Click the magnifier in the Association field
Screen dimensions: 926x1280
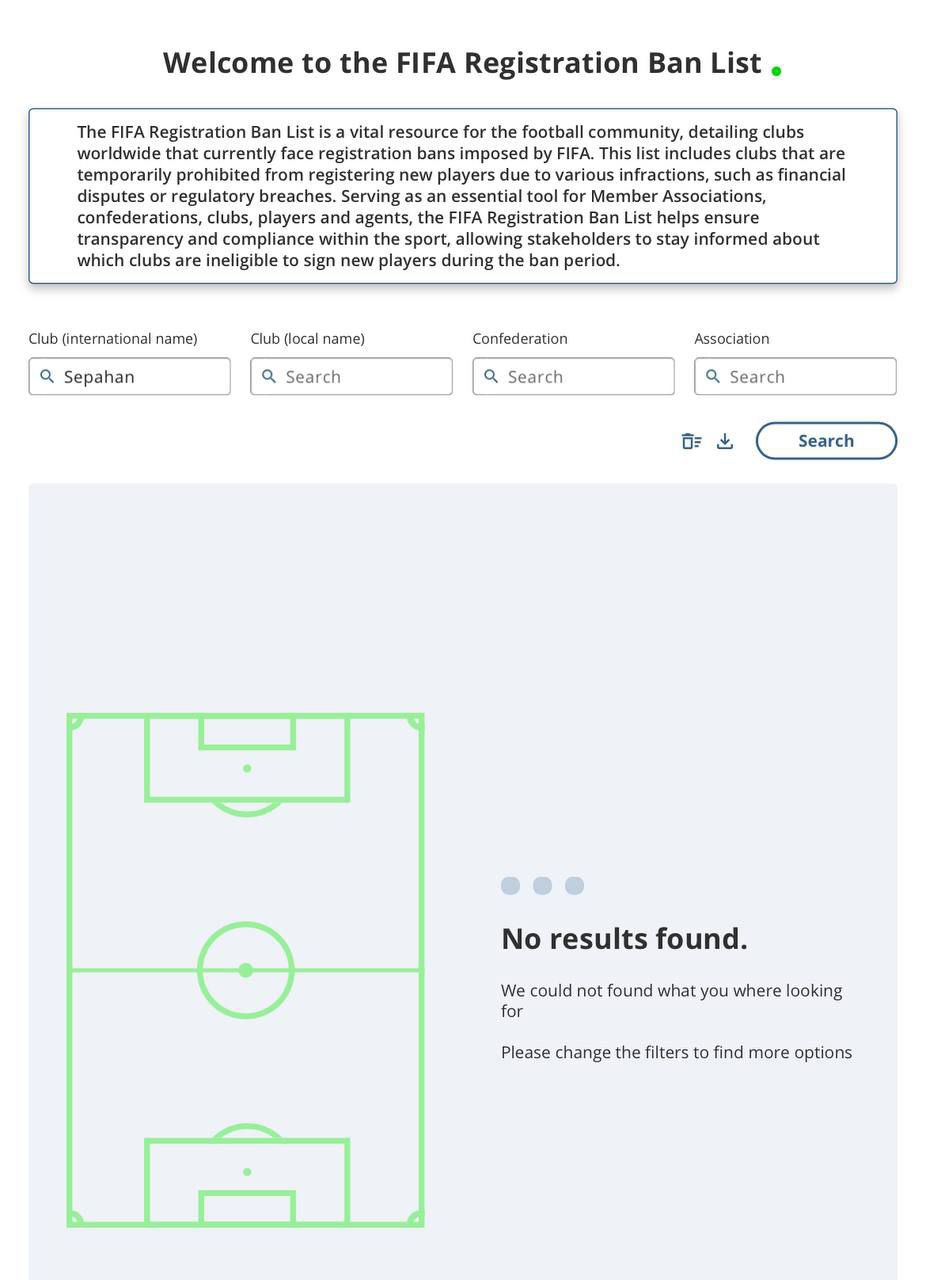click(x=713, y=376)
